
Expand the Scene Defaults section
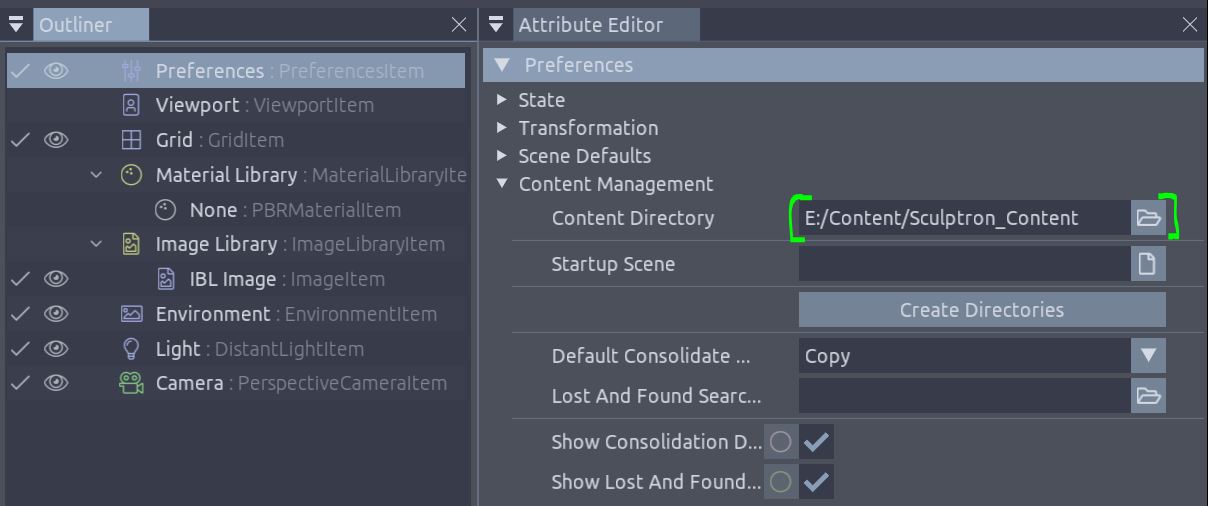pos(502,156)
